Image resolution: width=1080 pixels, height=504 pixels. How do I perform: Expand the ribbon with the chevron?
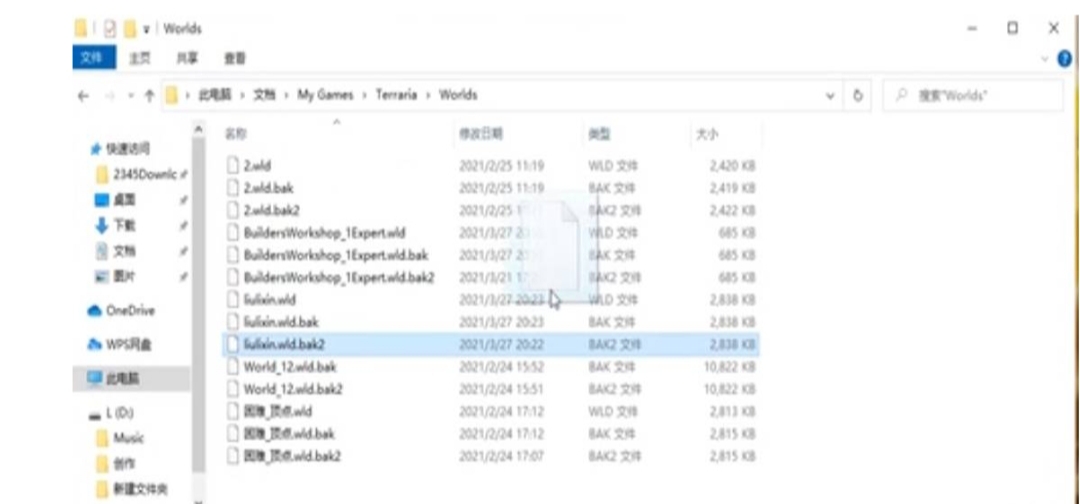click(1046, 59)
